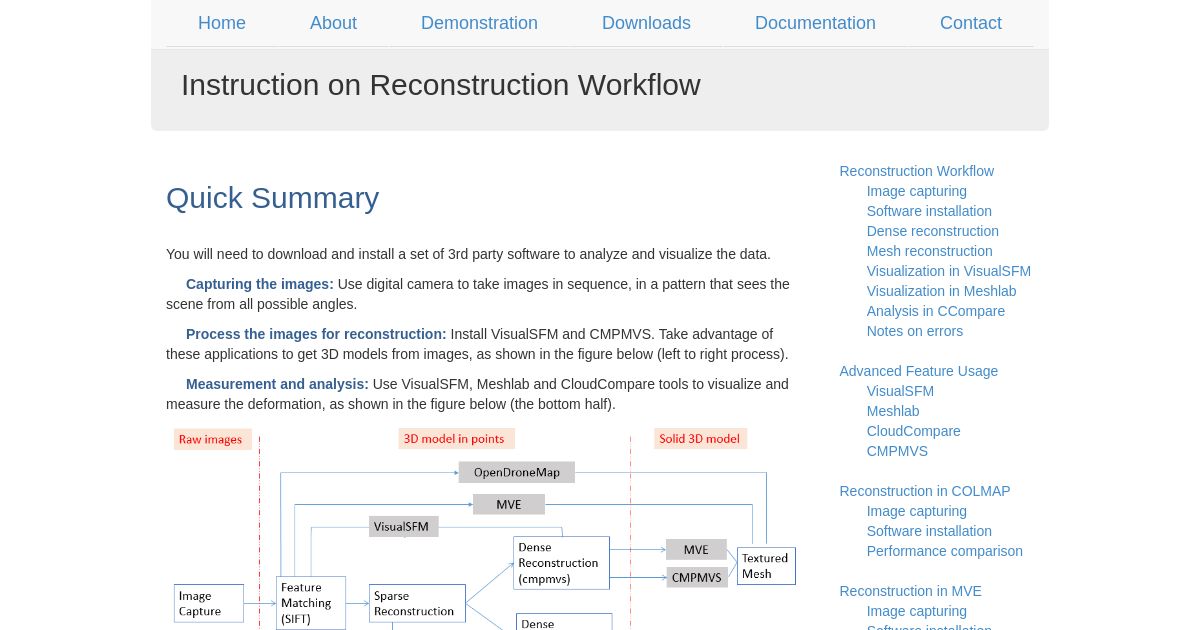Click 'Solid 3D model' diagram label
Image resolution: width=1200 pixels, height=630 pixels.
[700, 439]
